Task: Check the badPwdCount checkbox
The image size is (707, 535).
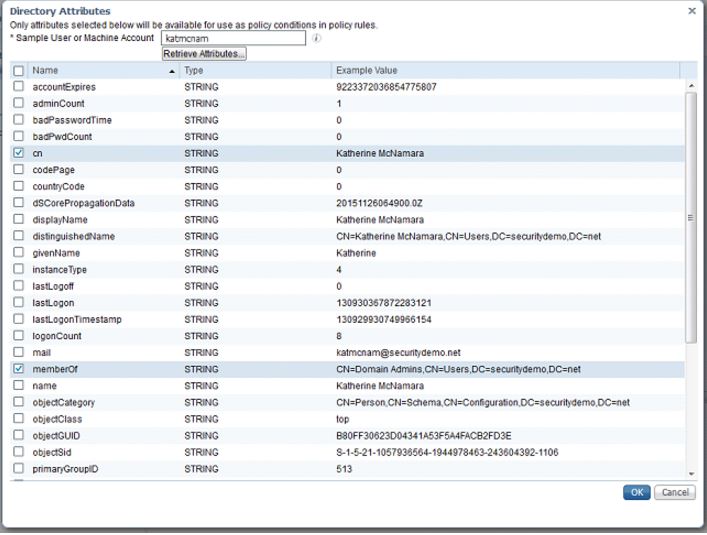Action: pos(18,136)
